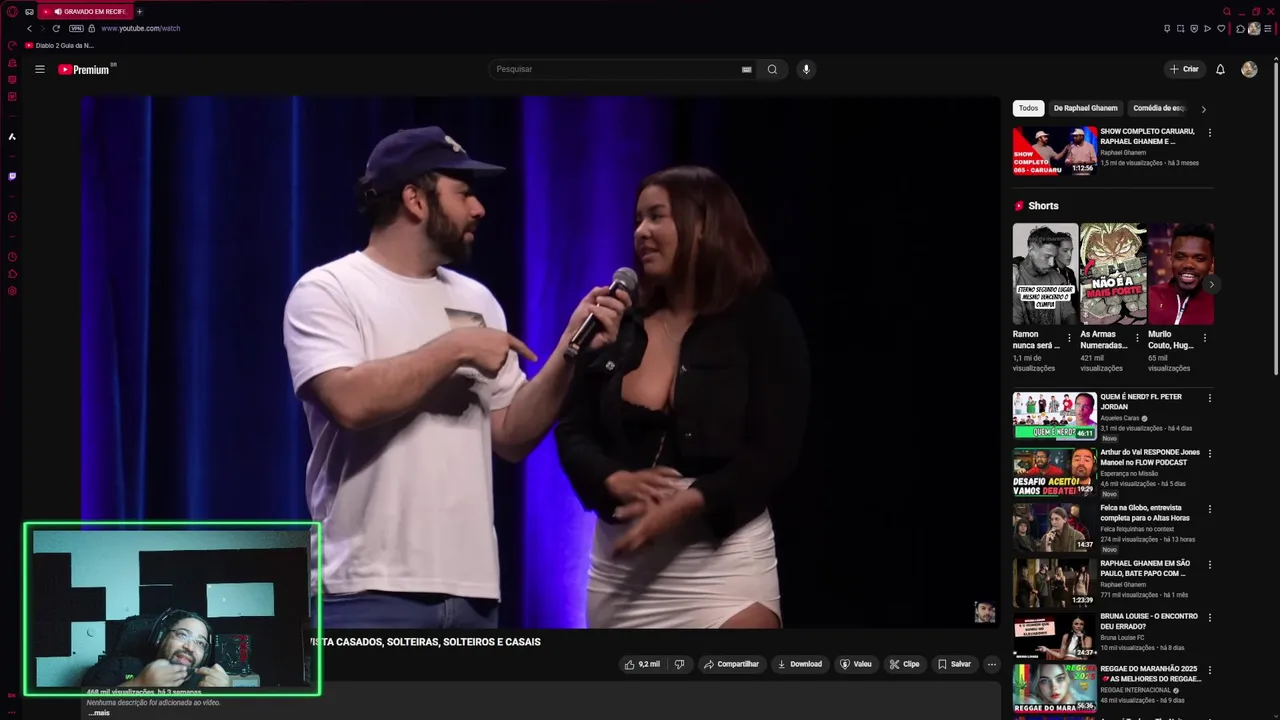This screenshot has height=720, width=1280.
Task: Click the Download button
Action: pos(800,664)
